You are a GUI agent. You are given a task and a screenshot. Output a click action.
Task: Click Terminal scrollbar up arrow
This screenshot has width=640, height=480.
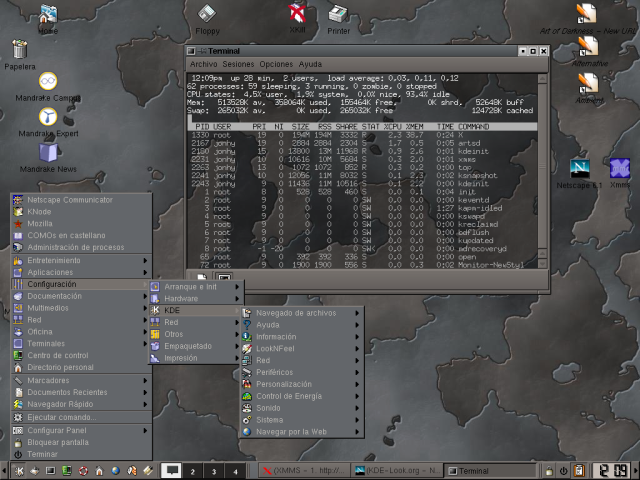(542, 78)
